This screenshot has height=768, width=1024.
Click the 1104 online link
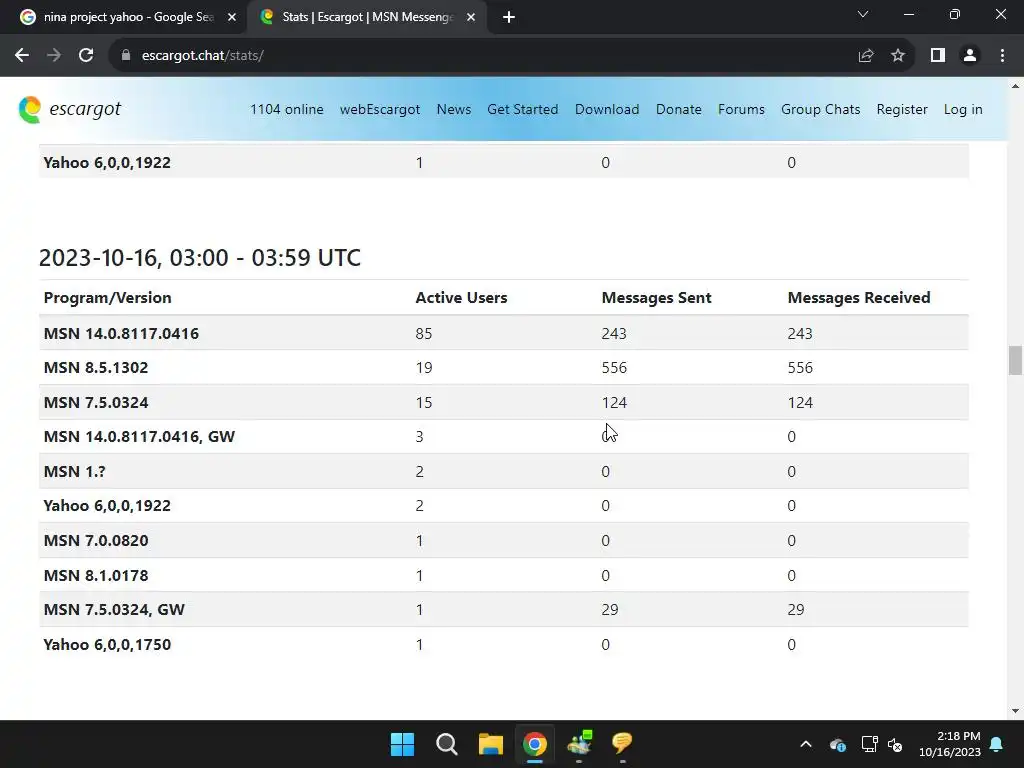point(287,110)
